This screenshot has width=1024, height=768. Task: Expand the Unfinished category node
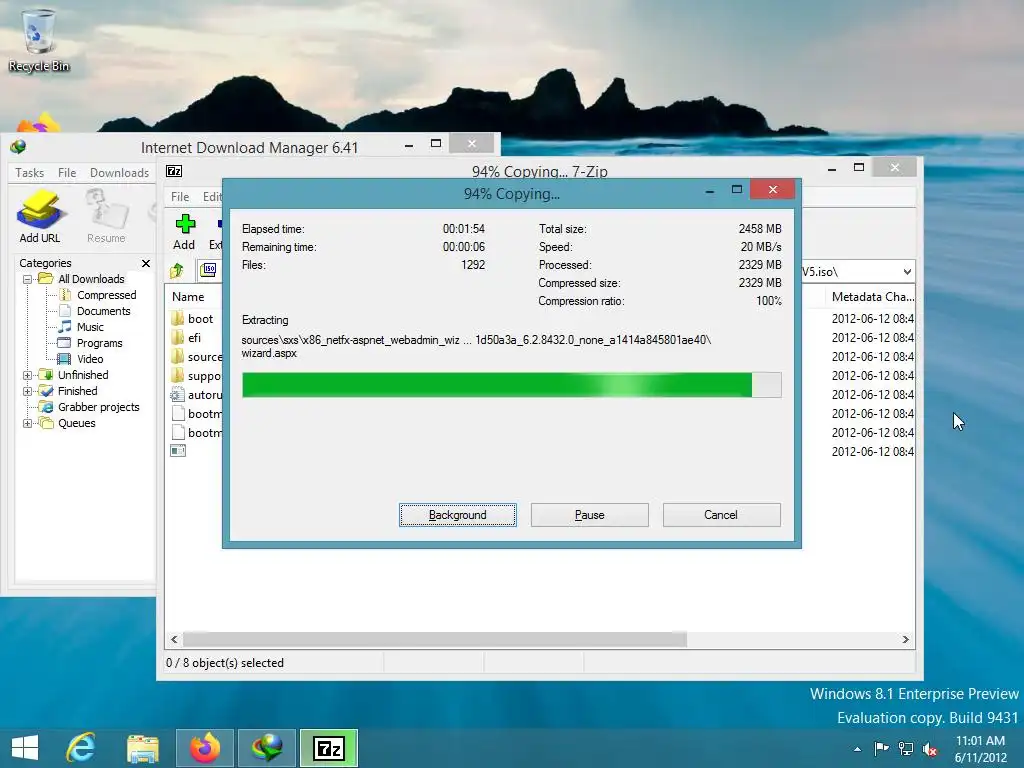click(x=27, y=375)
